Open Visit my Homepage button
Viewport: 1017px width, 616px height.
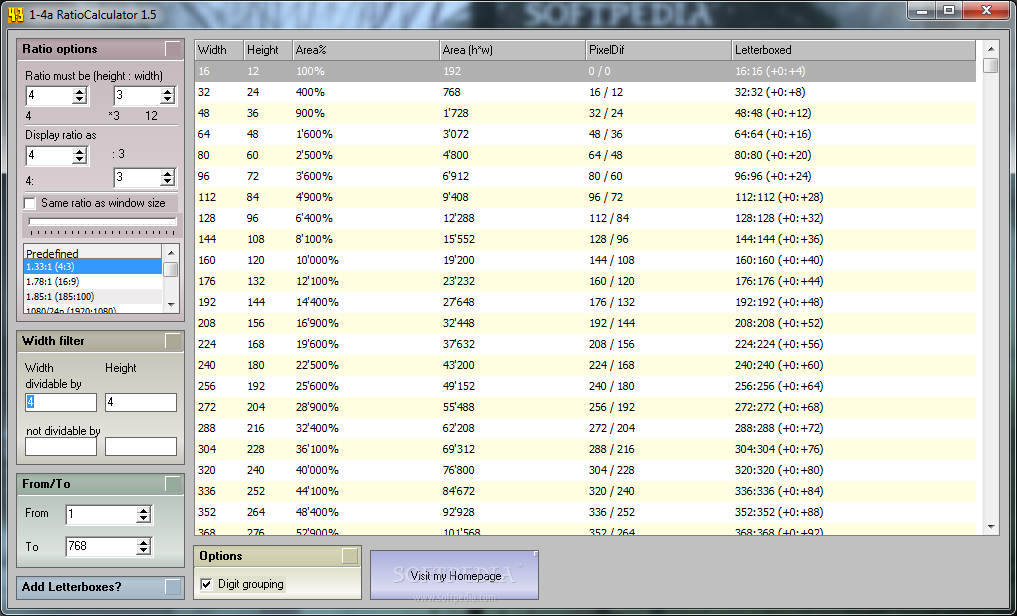[x=455, y=576]
